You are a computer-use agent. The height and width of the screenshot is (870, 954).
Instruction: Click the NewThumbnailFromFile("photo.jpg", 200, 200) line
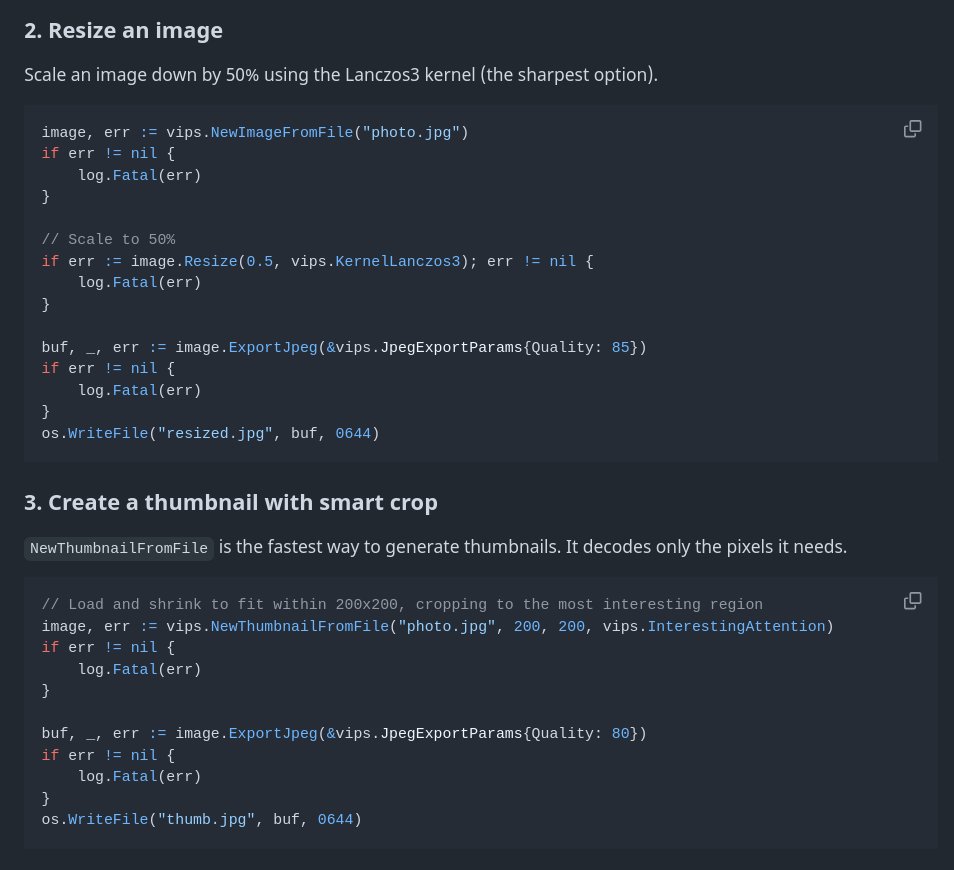tap(437, 627)
